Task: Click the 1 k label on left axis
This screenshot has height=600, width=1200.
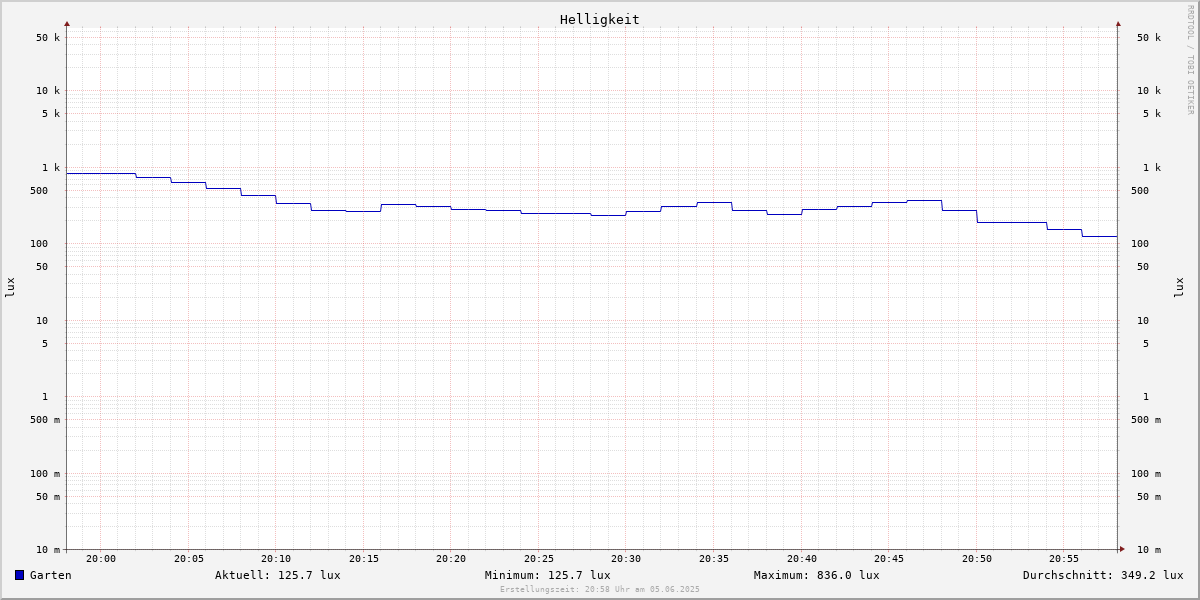Action: click(51, 168)
